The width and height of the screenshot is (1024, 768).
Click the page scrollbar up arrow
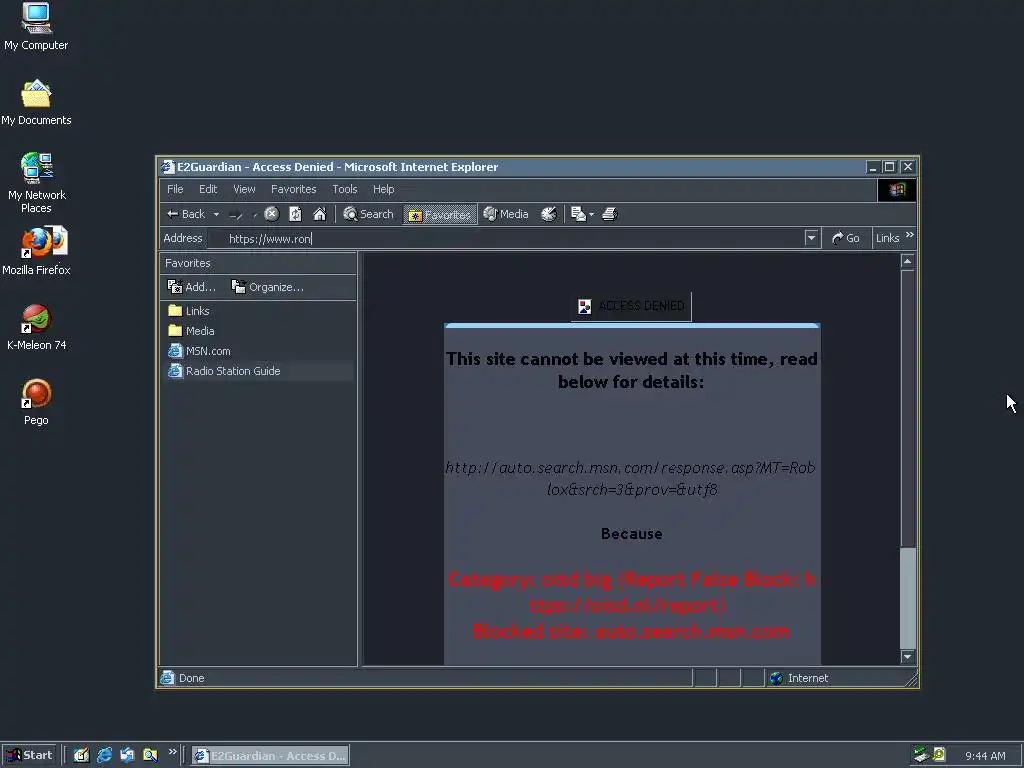point(907,261)
